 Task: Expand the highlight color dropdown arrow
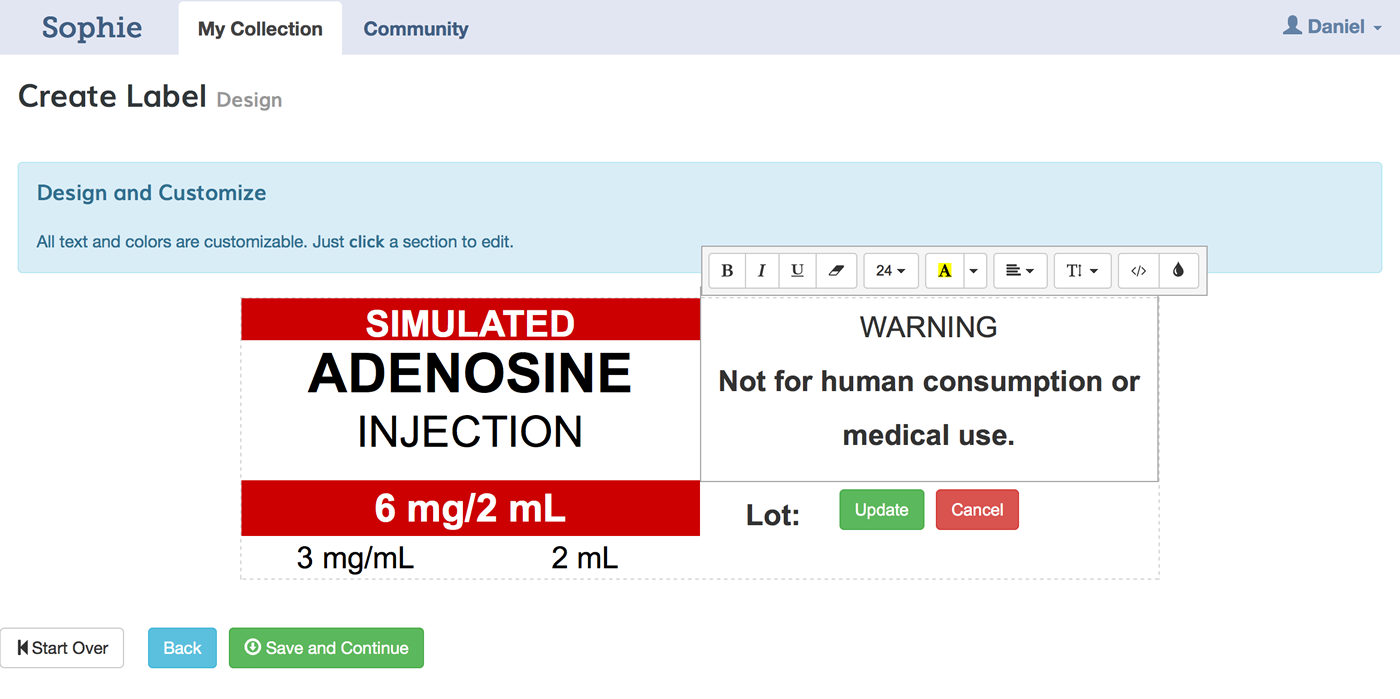(973, 270)
